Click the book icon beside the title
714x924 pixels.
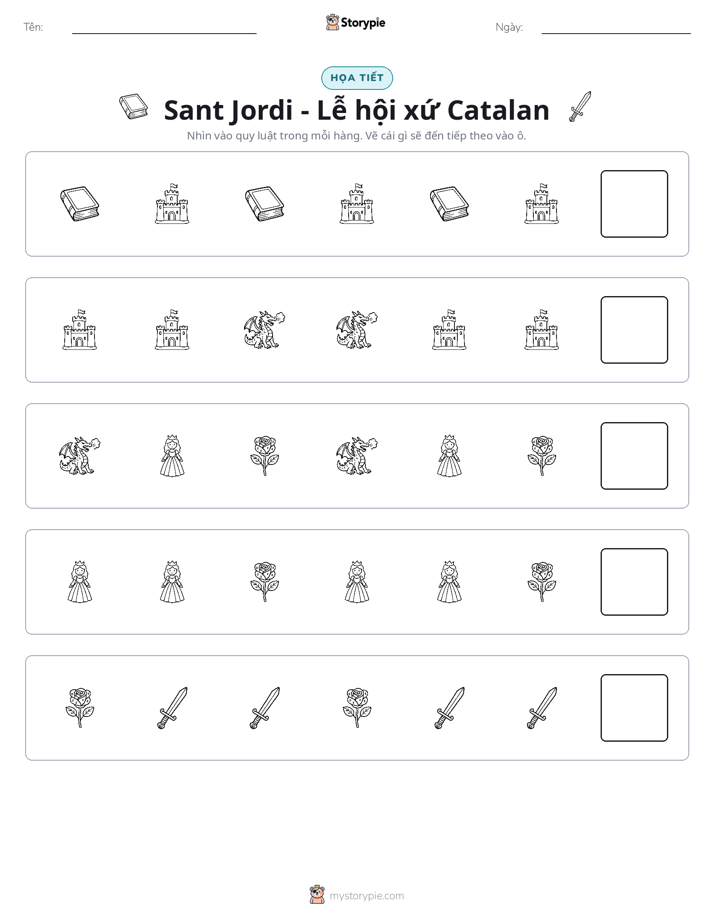point(134,107)
